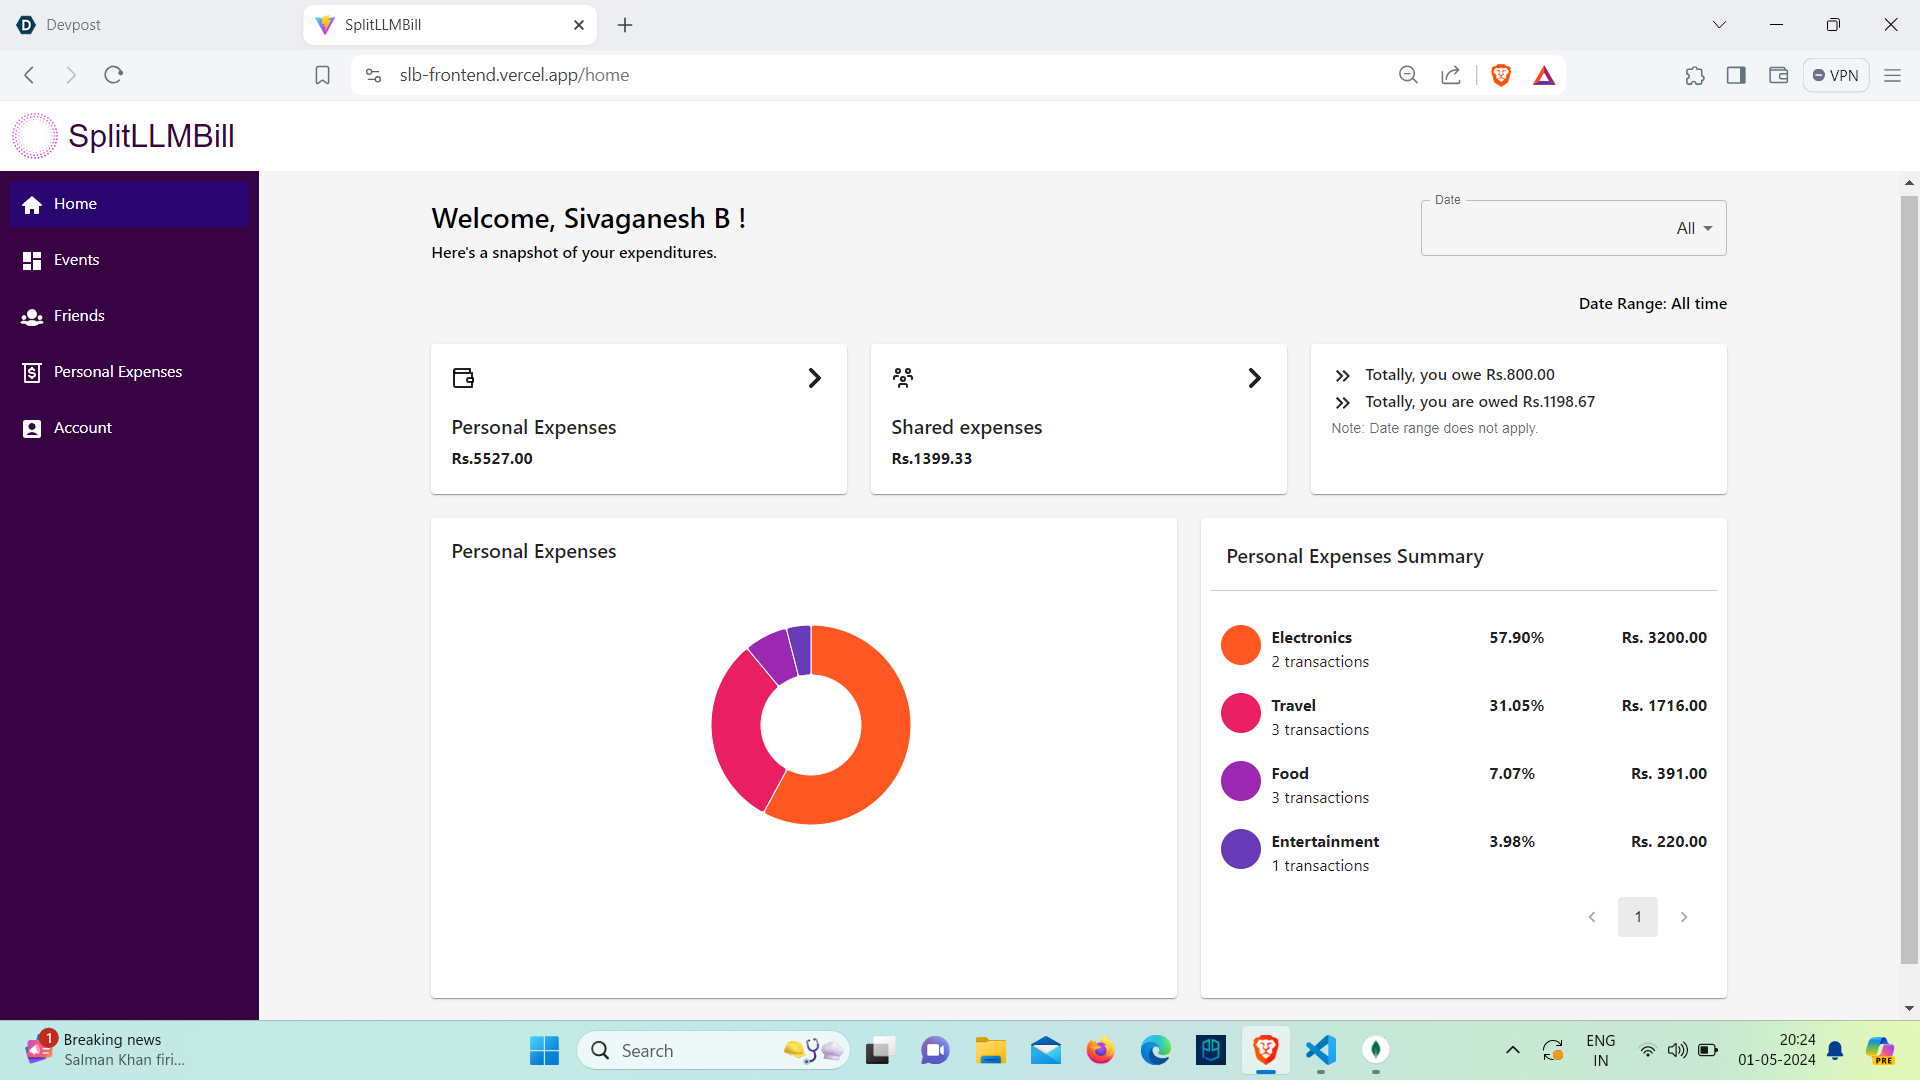The width and height of the screenshot is (1920, 1080).
Task: Click the SplitLLMBill logo icon
Action: click(x=35, y=136)
